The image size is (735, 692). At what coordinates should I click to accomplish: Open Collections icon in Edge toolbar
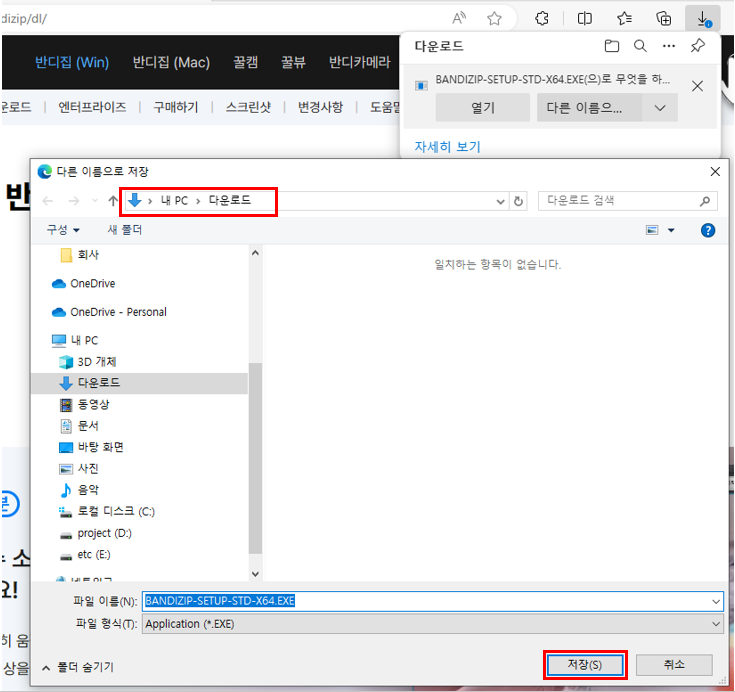click(663, 19)
